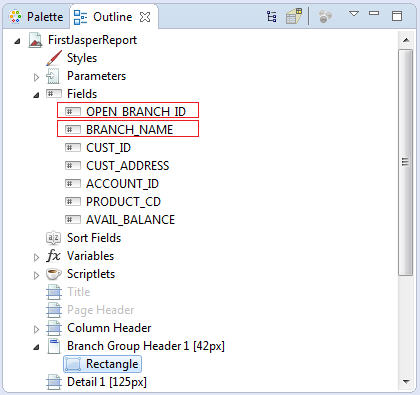Click the show-as-tree icon in Outline toolbar

pyautogui.click(x=272, y=16)
